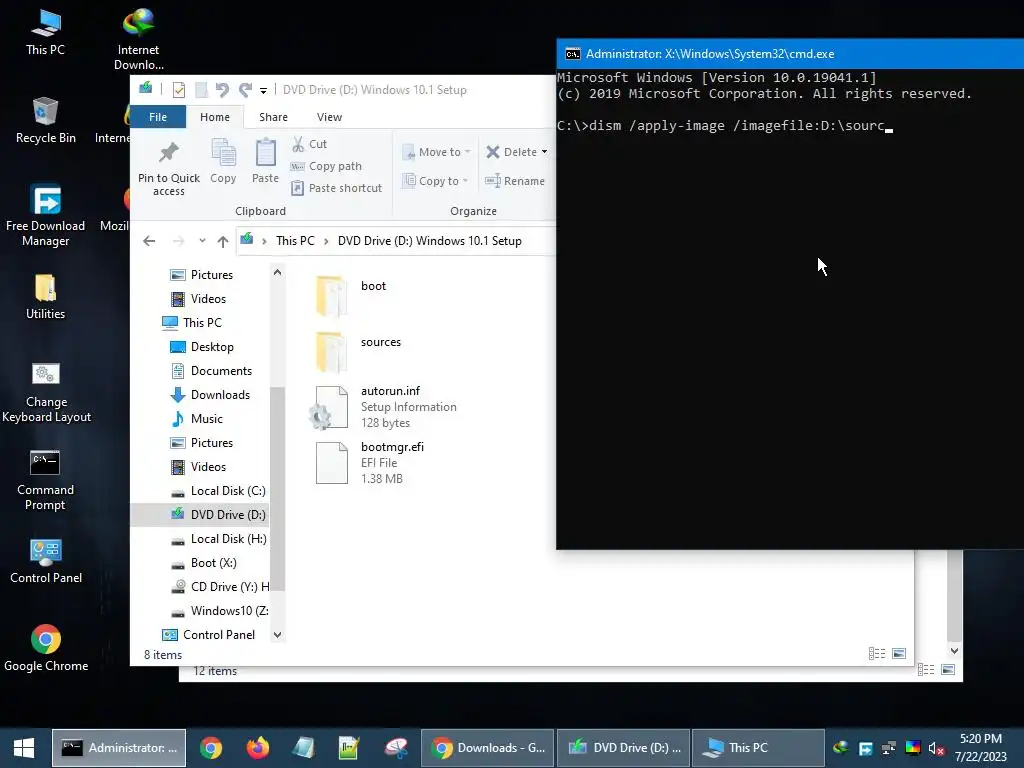The width and height of the screenshot is (1024, 768).
Task: Switch to the View ribbon tab
Action: point(329,117)
